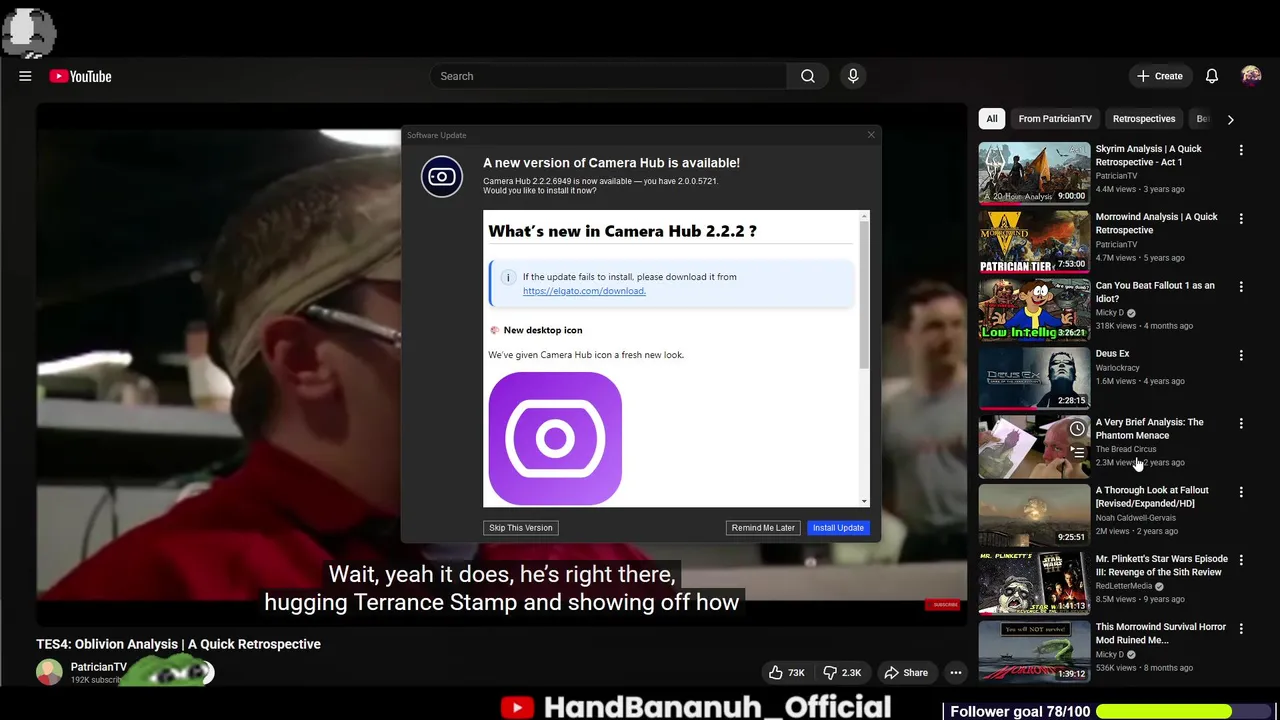Open options for Morrowind Survival Horror Mod video

[1241, 629]
